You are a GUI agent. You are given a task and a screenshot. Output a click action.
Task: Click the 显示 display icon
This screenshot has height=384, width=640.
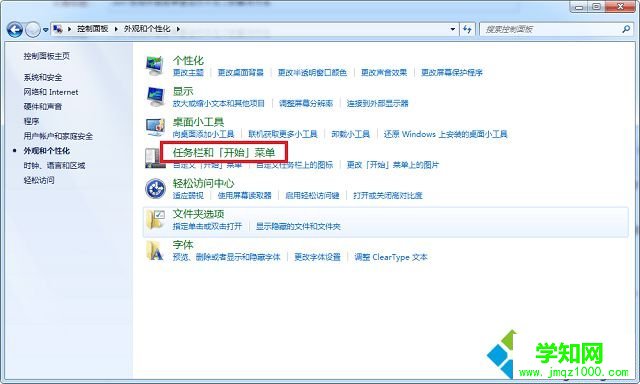click(155, 97)
